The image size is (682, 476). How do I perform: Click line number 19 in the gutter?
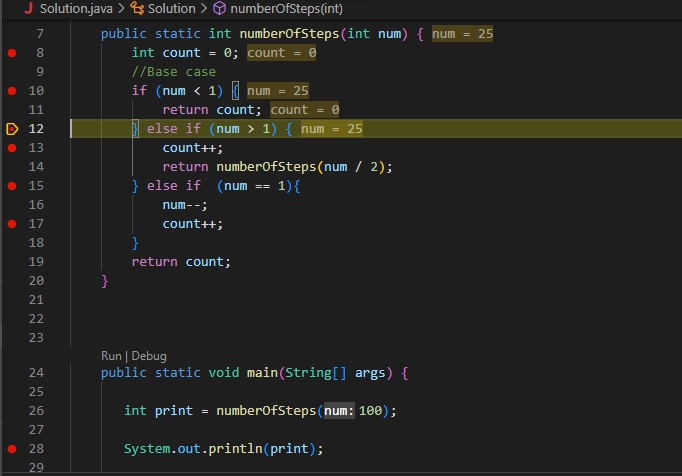[x=36, y=261]
